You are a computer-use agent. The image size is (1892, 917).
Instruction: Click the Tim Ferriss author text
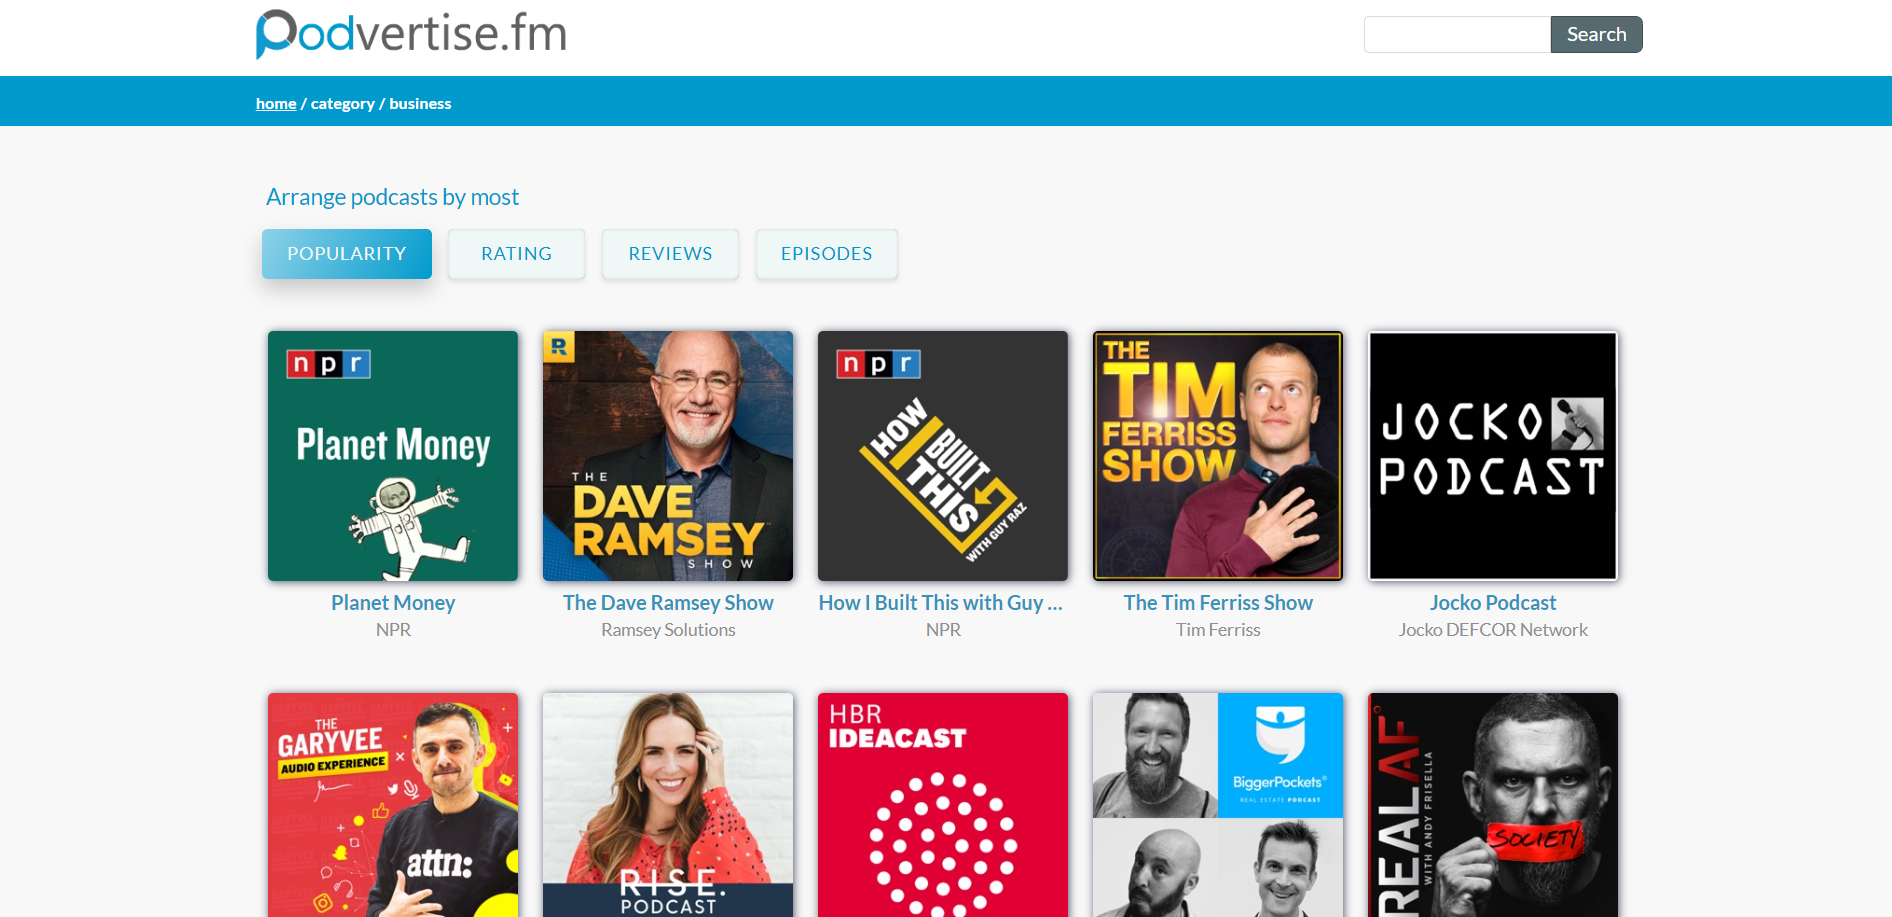(x=1218, y=630)
